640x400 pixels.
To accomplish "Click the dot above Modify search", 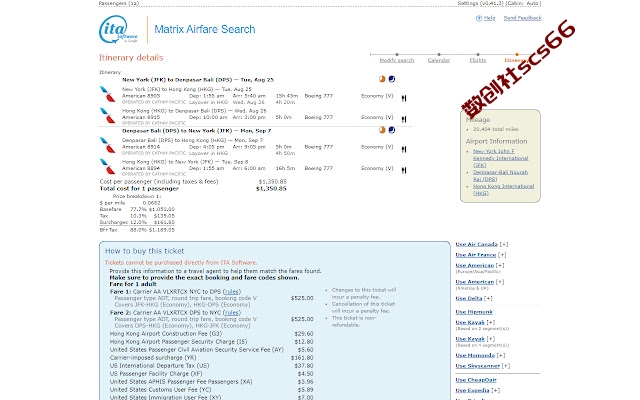I will point(397,54).
